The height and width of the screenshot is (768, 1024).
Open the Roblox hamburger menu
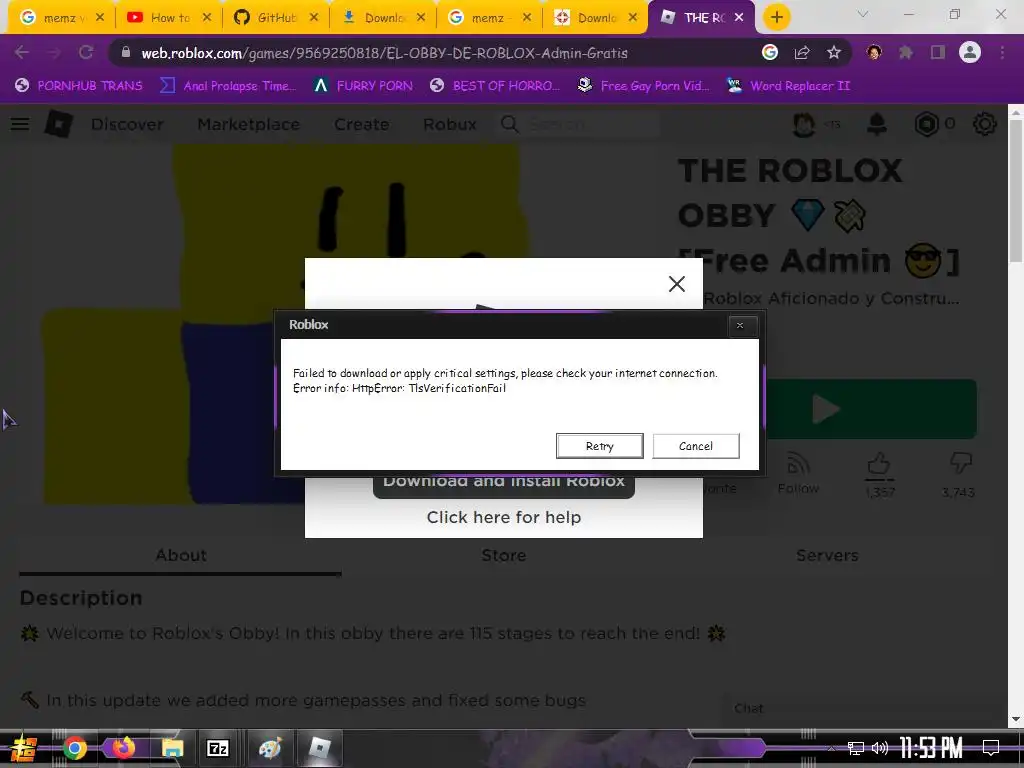(x=20, y=123)
